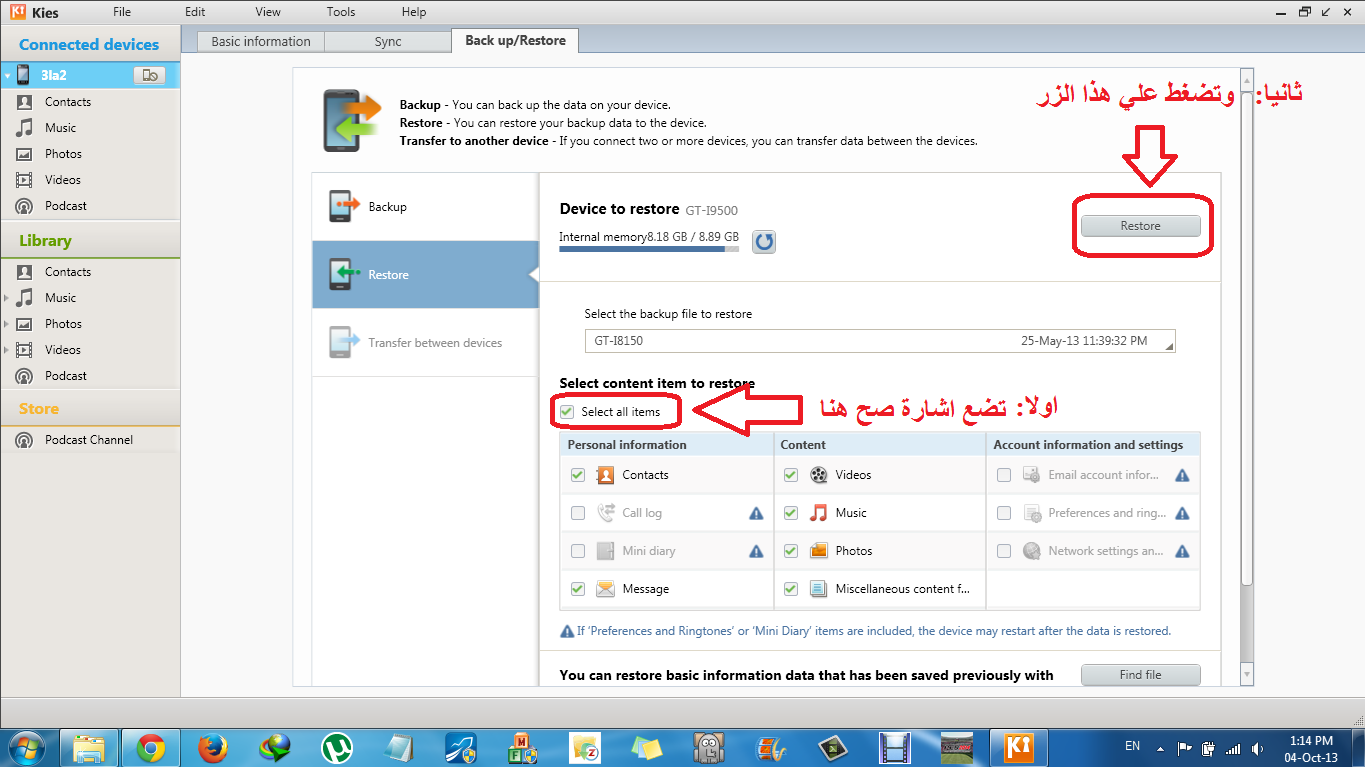Open the Edit menu
Viewport: 1365px width, 767px height.
click(195, 12)
